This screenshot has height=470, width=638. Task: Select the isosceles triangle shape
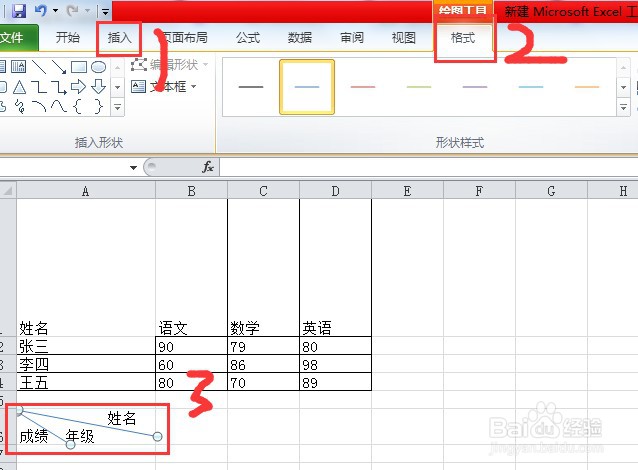(19, 87)
